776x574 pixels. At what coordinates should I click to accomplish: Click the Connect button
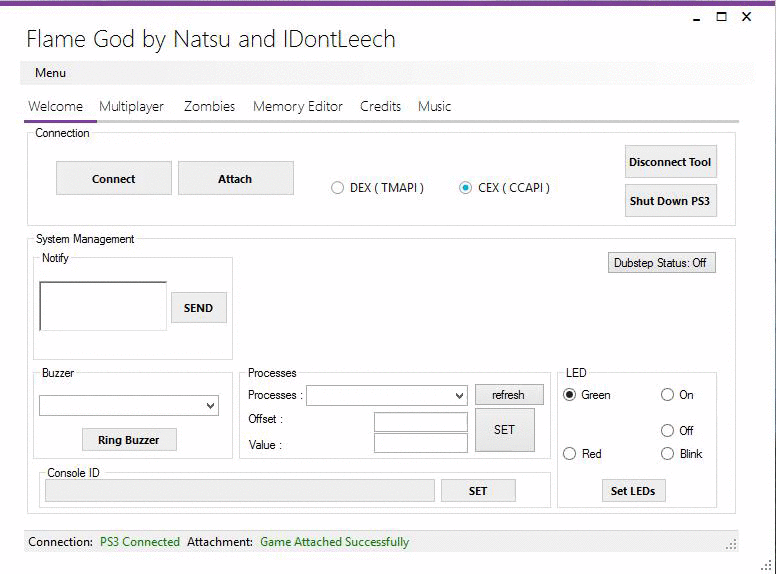(x=113, y=178)
